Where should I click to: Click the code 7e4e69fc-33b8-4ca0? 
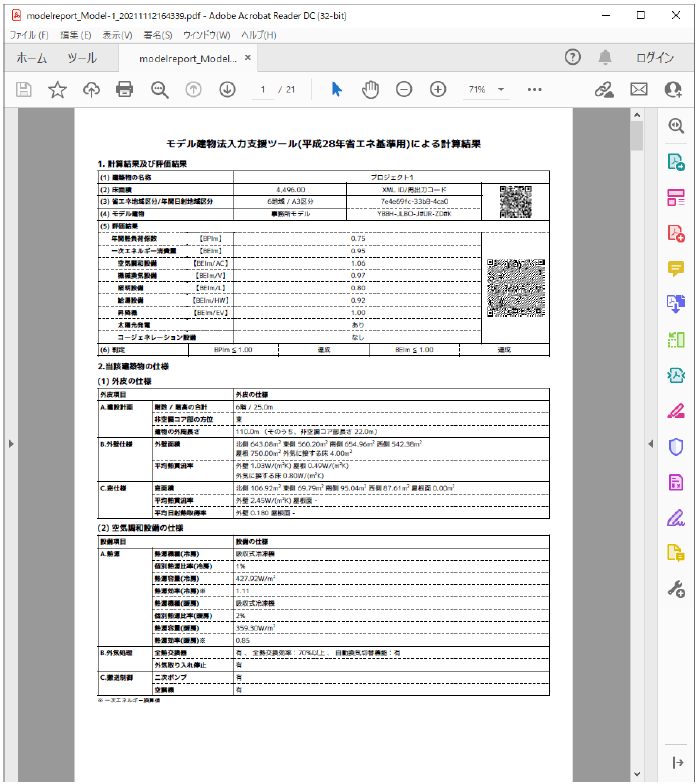(x=414, y=202)
